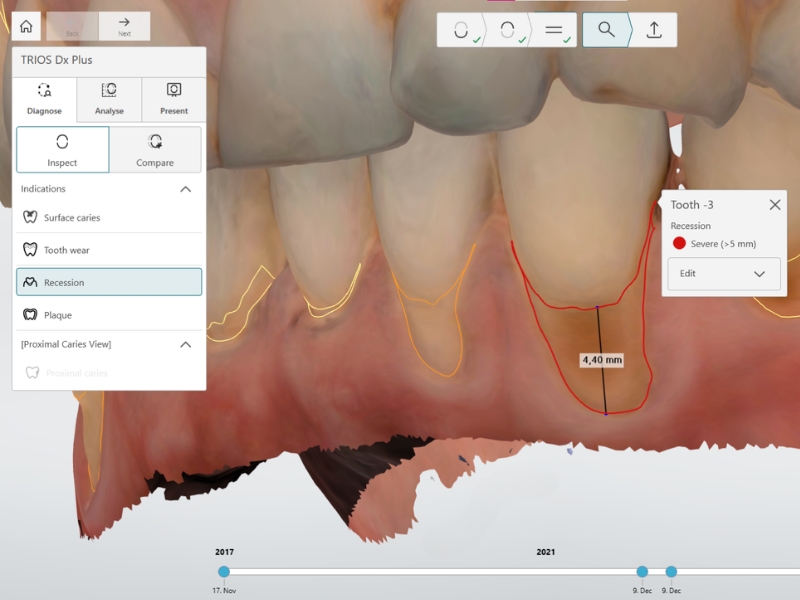Image resolution: width=800 pixels, height=600 pixels.
Task: Open the Edit dropdown for Tooth -3
Action: pyautogui.click(x=723, y=274)
